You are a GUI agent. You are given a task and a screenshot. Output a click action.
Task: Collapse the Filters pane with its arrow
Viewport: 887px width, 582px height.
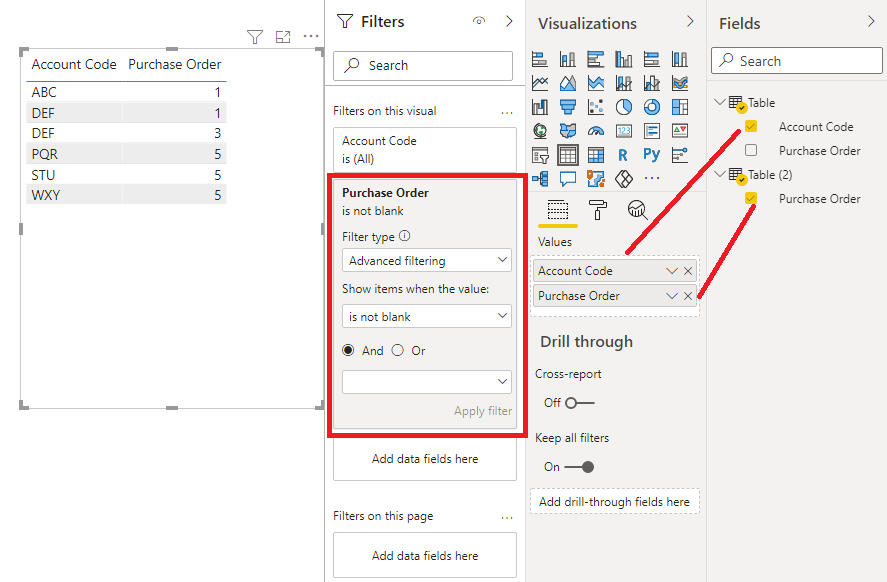pyautogui.click(x=509, y=21)
